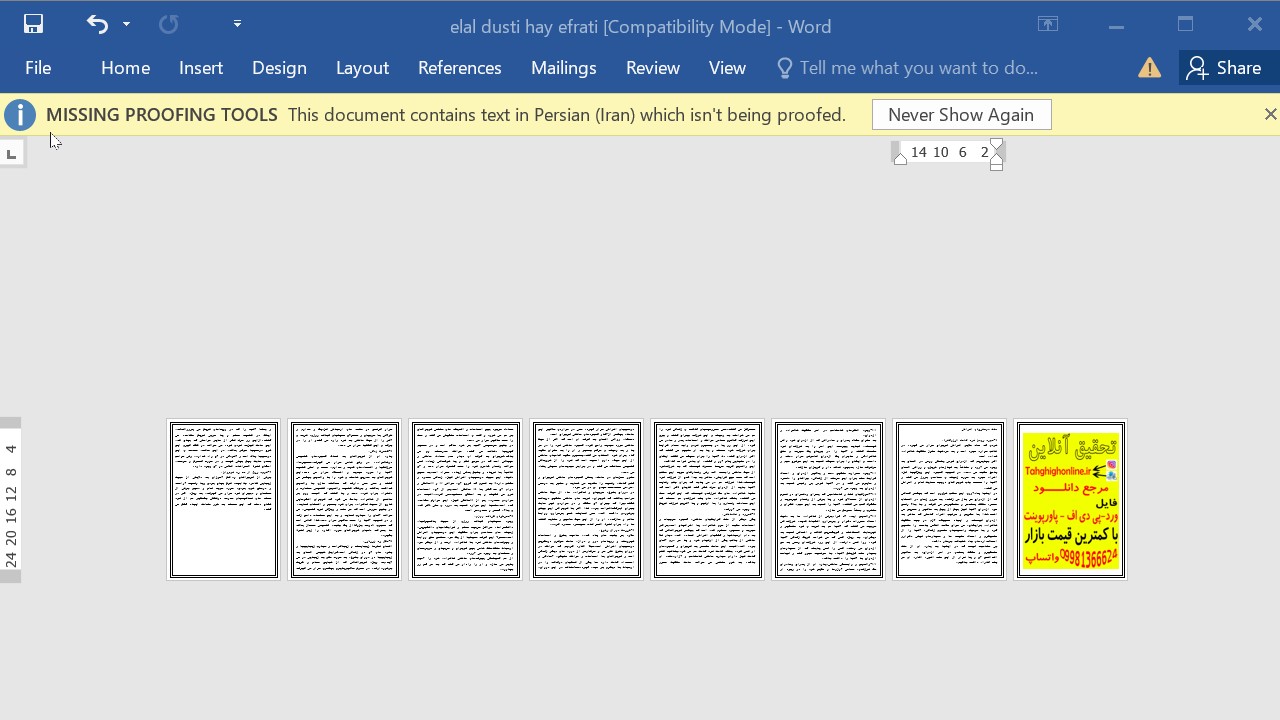Open Customize Quick Access Toolbar dropdown
This screenshot has width=1280, height=720.
pos(237,24)
